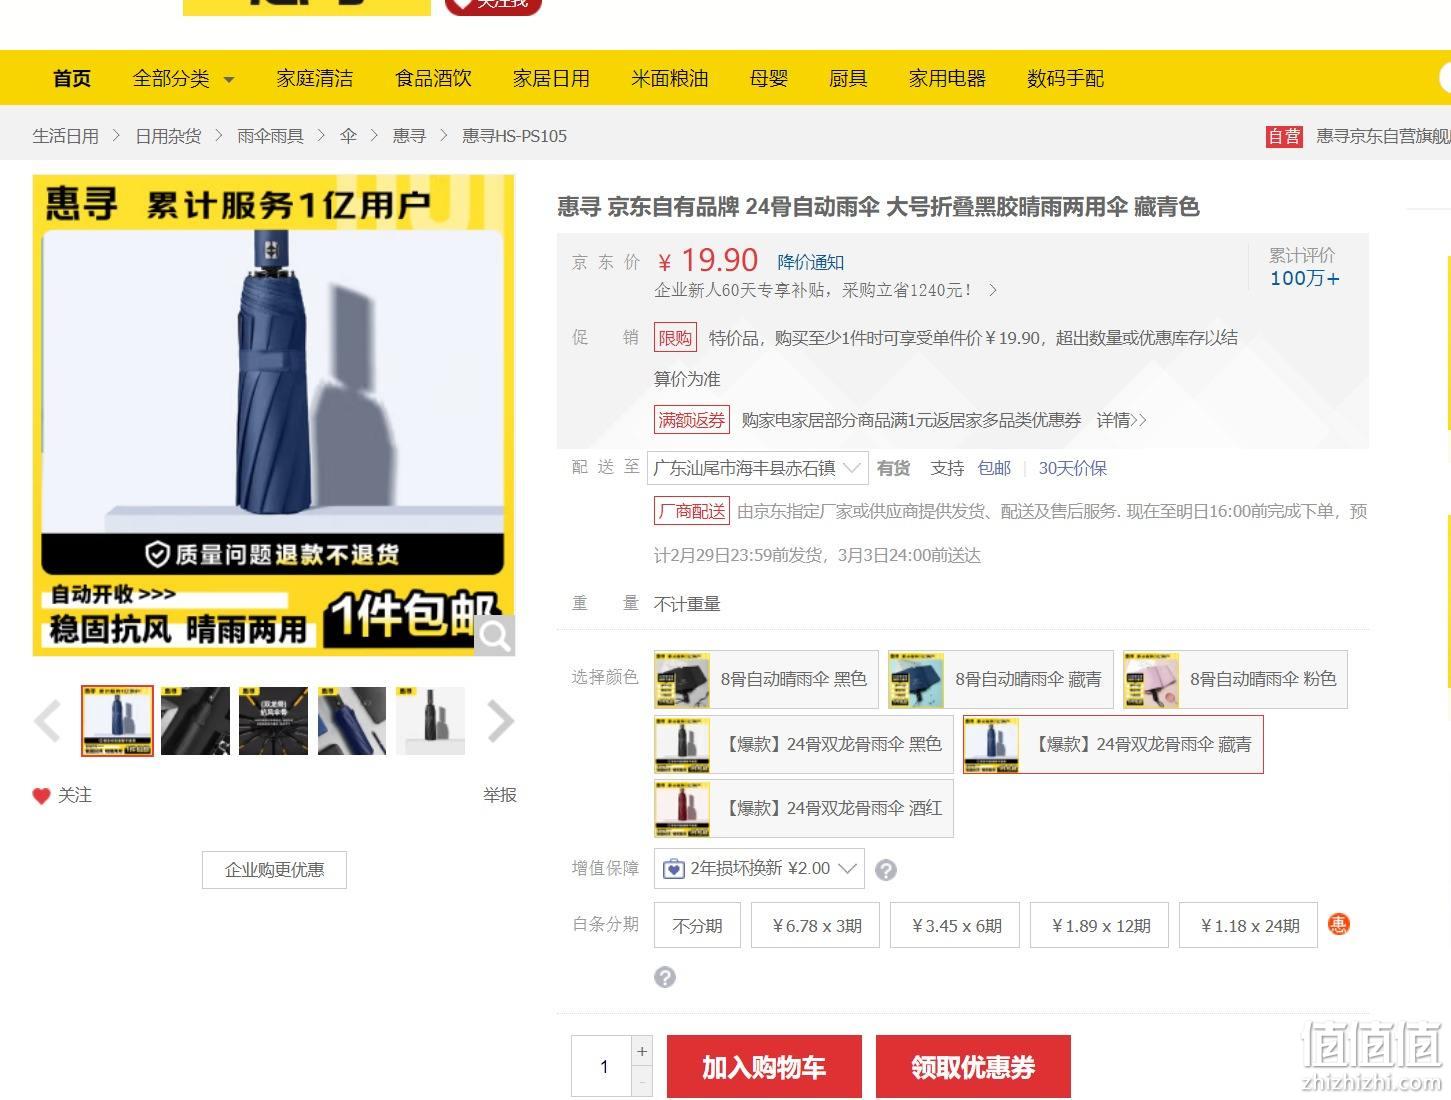Open 家居日用 category

551,78
